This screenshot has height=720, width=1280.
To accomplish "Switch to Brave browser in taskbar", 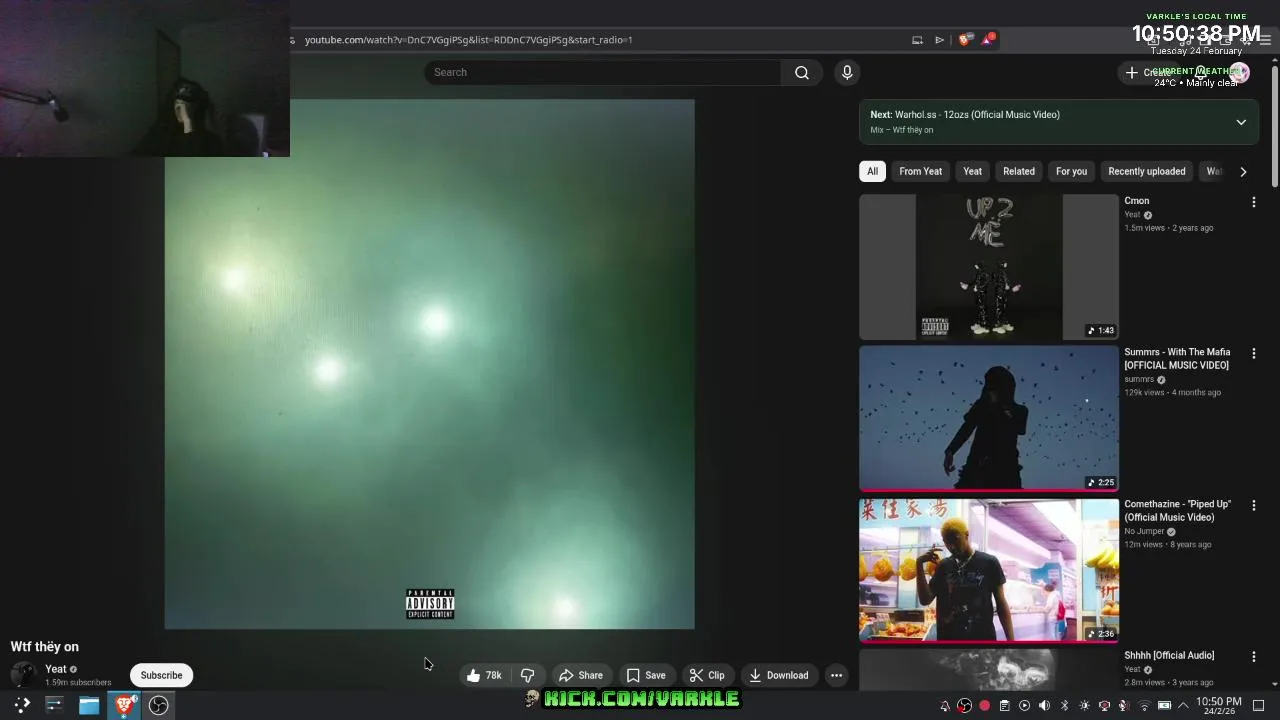I will [x=124, y=705].
